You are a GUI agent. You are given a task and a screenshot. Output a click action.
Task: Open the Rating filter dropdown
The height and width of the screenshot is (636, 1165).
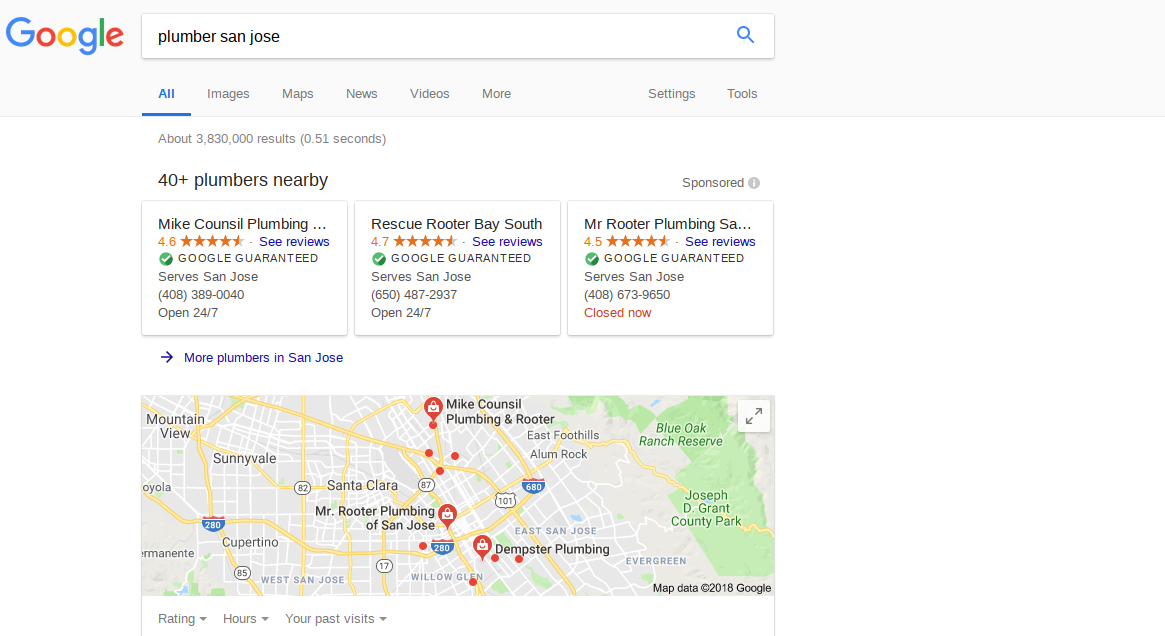[182, 618]
